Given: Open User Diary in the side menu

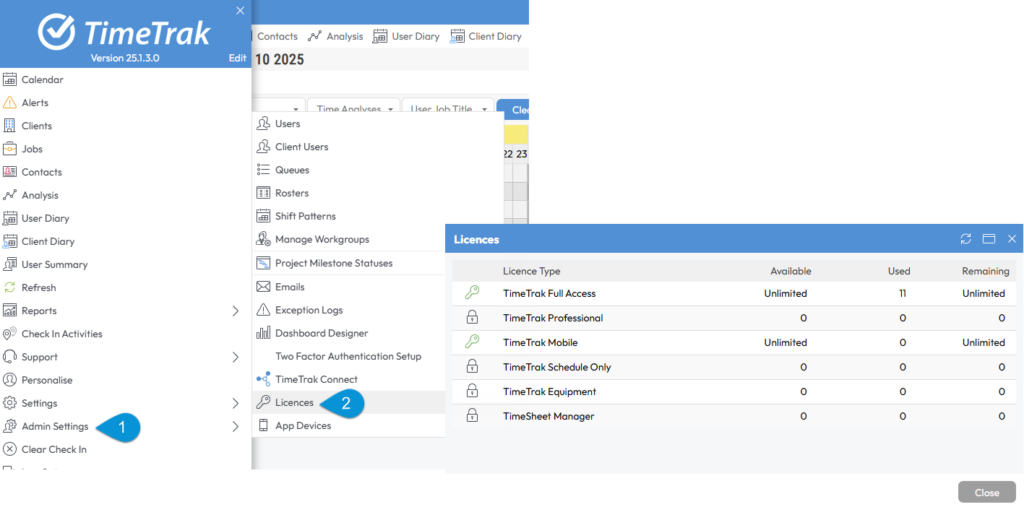Looking at the screenshot, I should click(x=45, y=218).
